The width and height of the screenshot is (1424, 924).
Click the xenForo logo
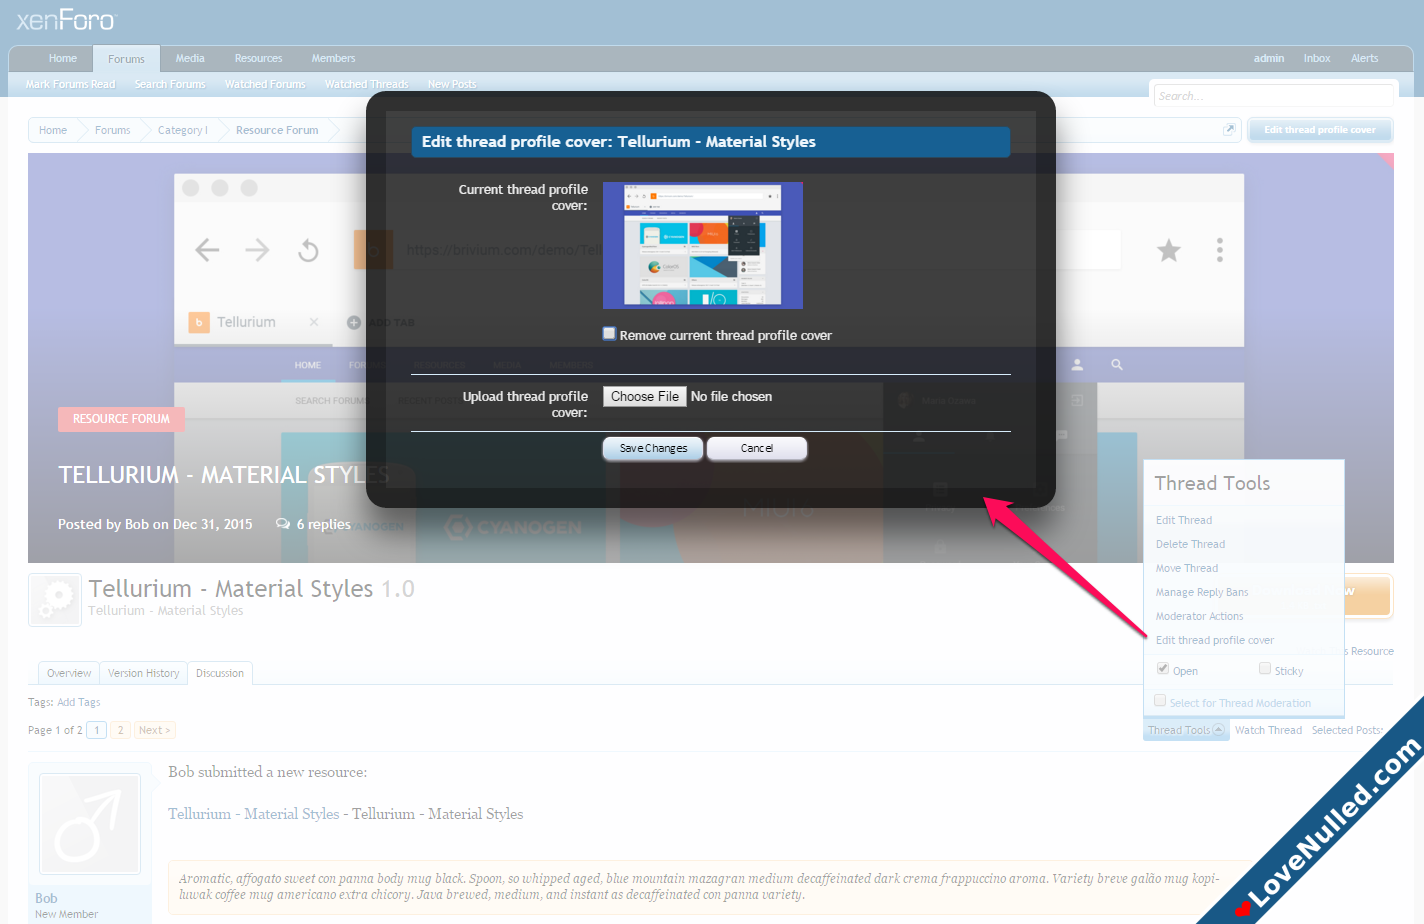(x=66, y=19)
